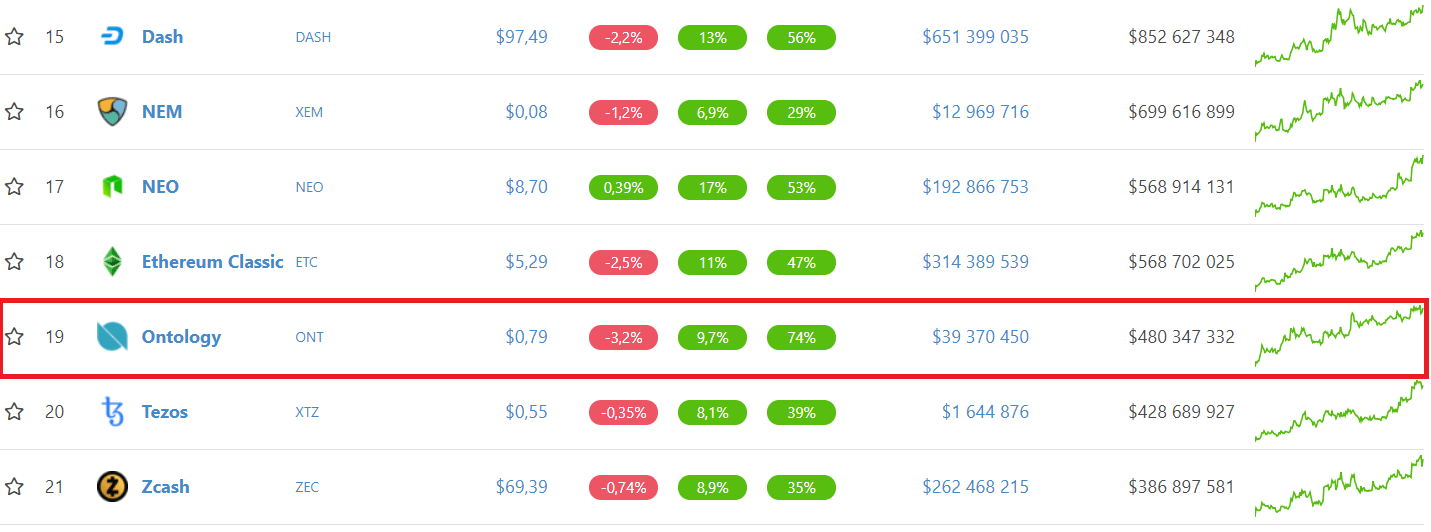Open the Ethereum Classic coin page link
Image resolution: width=1431 pixels, height=532 pixels.
point(212,262)
